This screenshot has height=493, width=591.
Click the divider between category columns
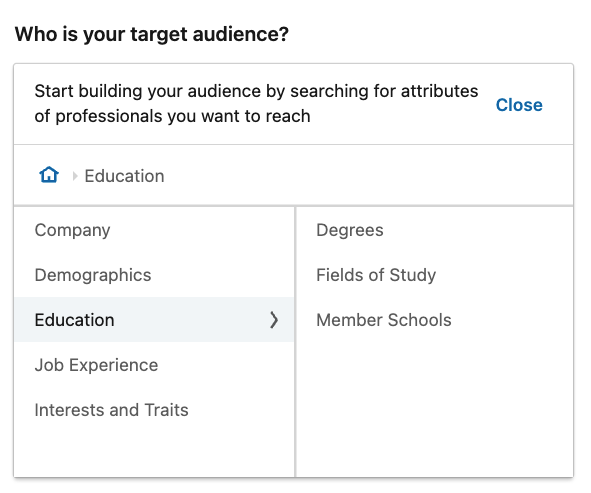tap(295, 341)
